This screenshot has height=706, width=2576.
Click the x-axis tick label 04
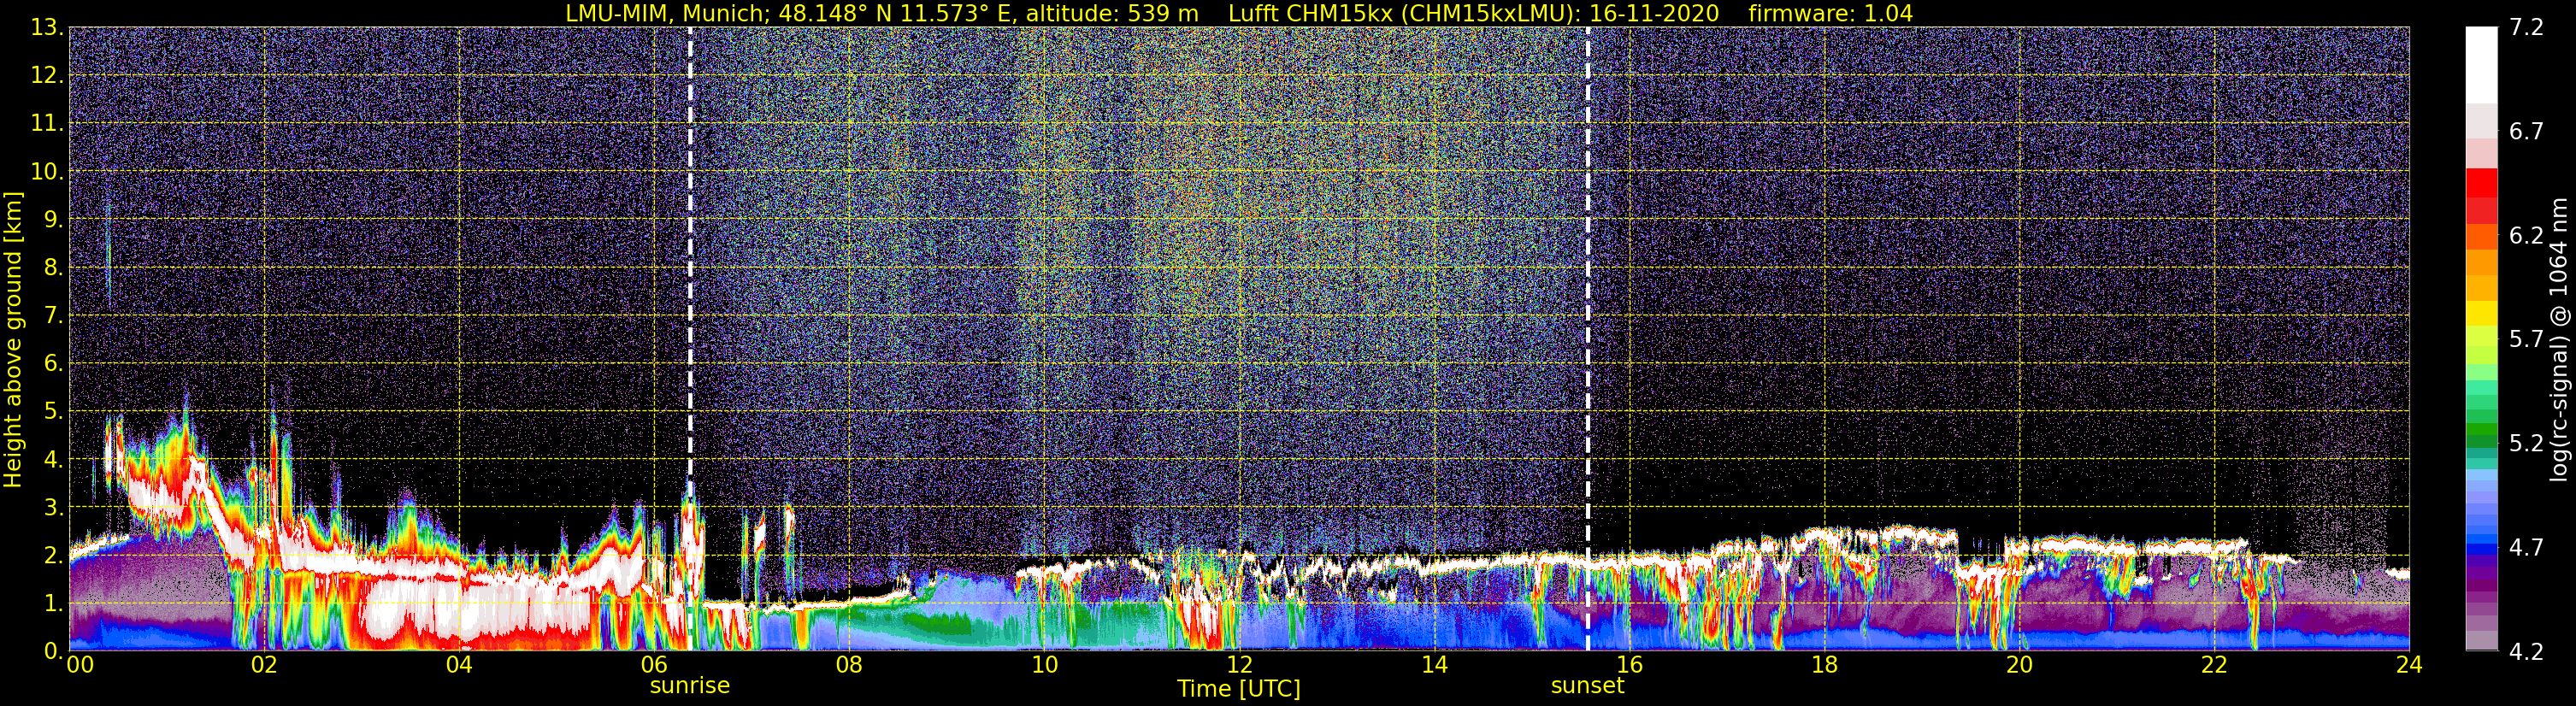click(459, 666)
